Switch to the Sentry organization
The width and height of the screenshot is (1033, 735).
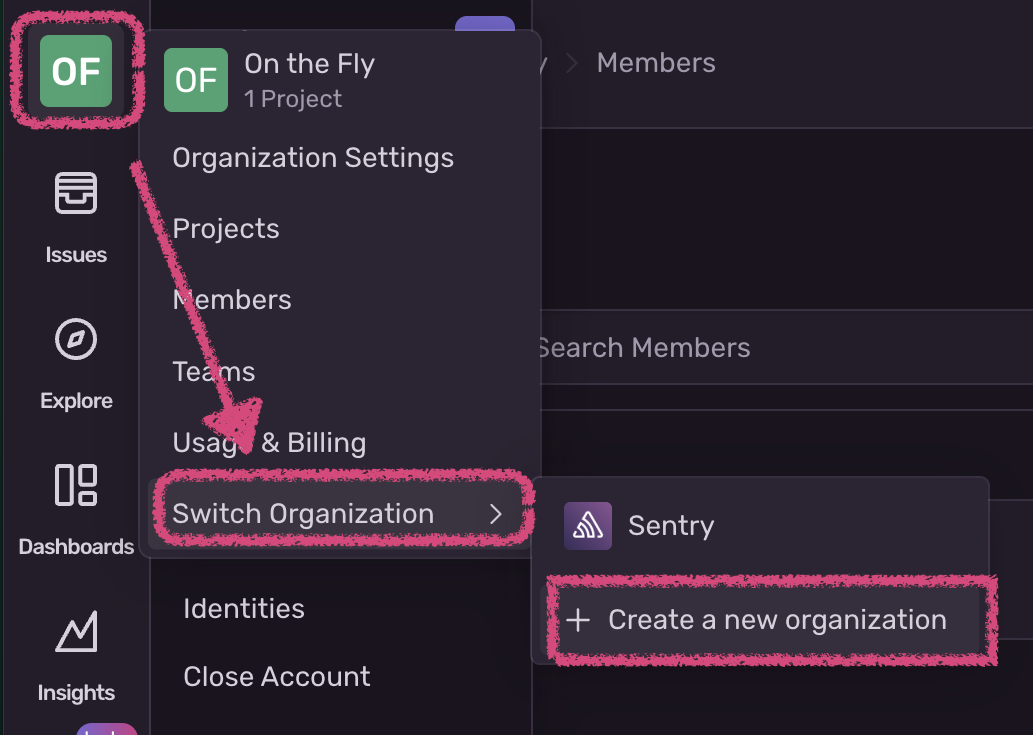(670, 526)
